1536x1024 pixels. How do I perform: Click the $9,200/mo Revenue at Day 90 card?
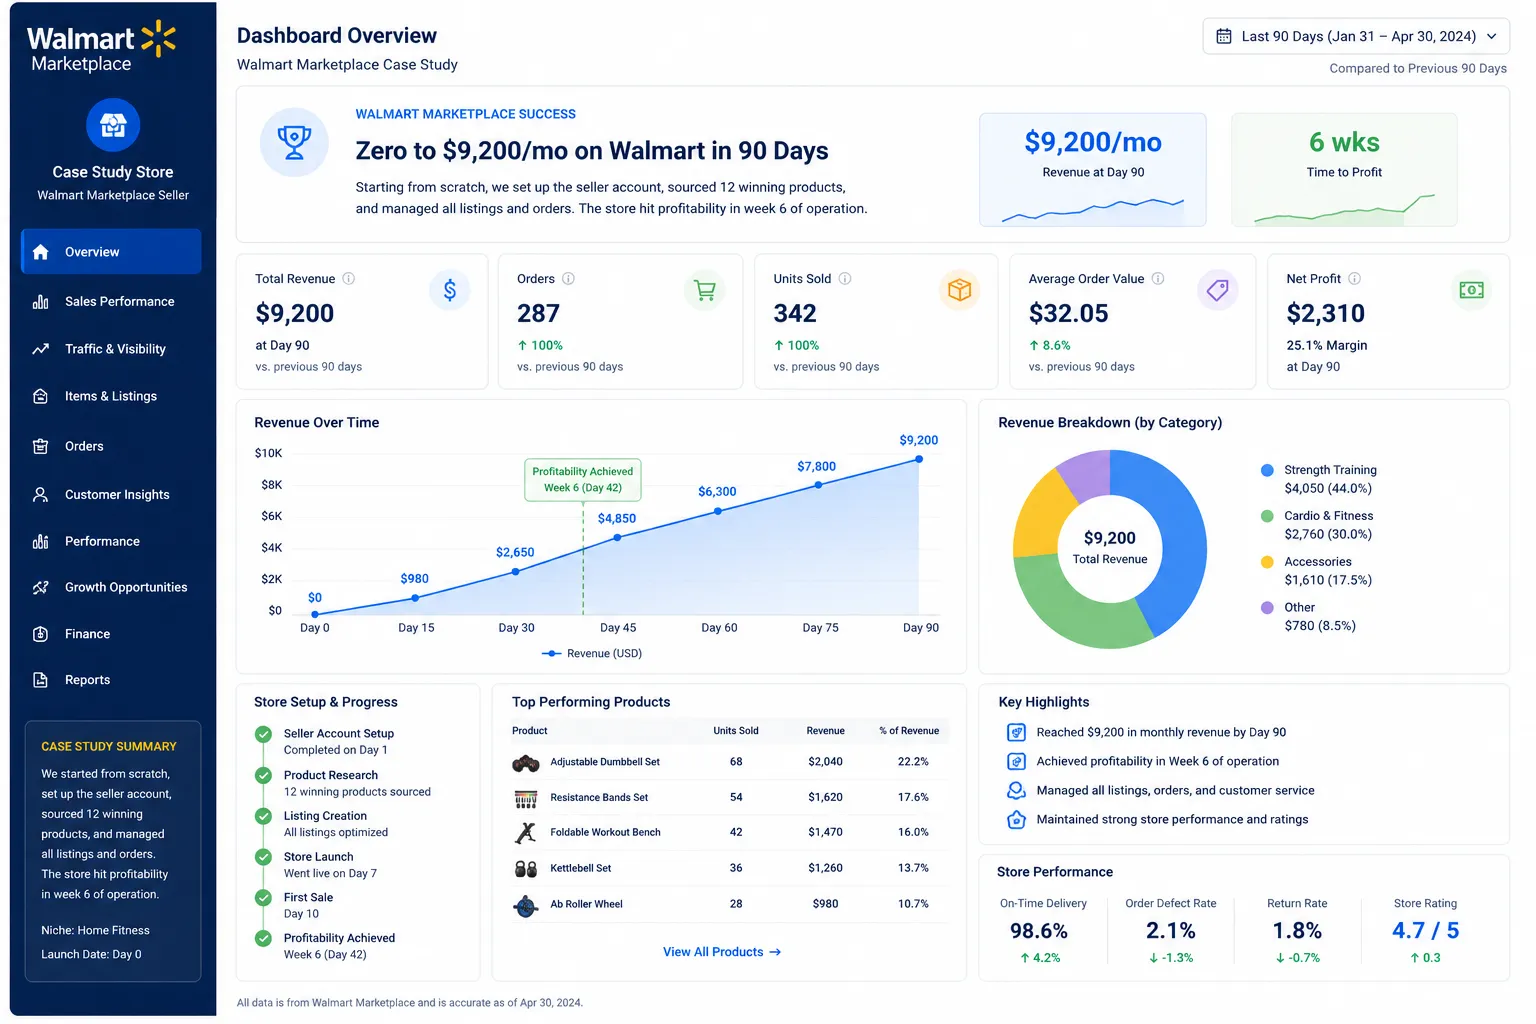point(1093,170)
